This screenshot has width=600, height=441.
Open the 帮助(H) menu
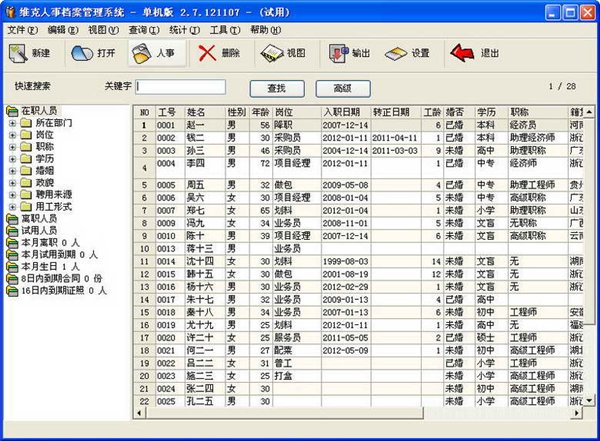[266, 30]
